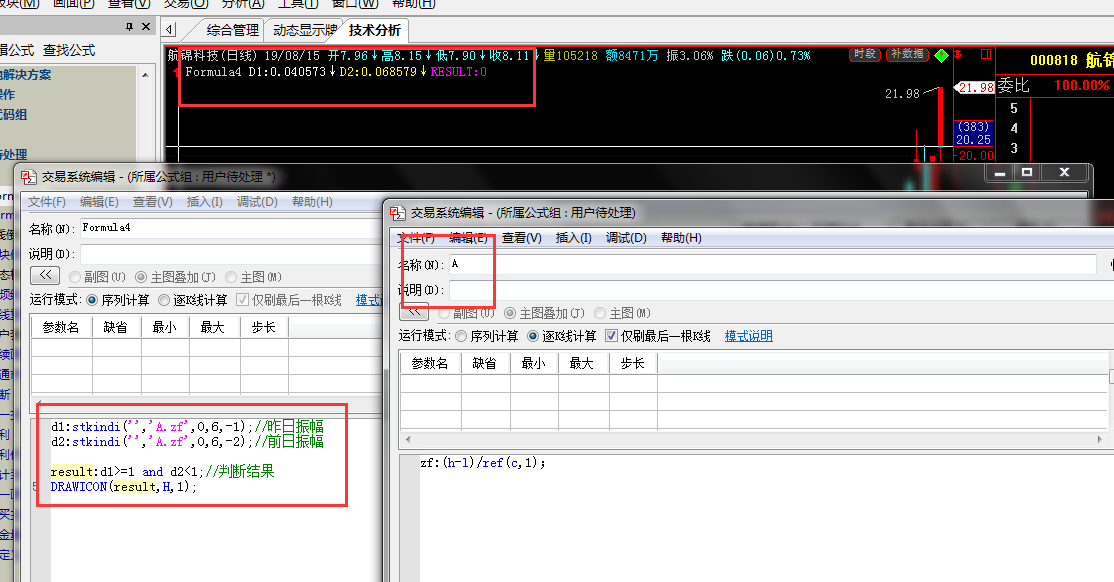Open 文件(F) menu in Formula4 editor
Image resolution: width=1114 pixels, height=582 pixels.
pyautogui.click(x=47, y=202)
